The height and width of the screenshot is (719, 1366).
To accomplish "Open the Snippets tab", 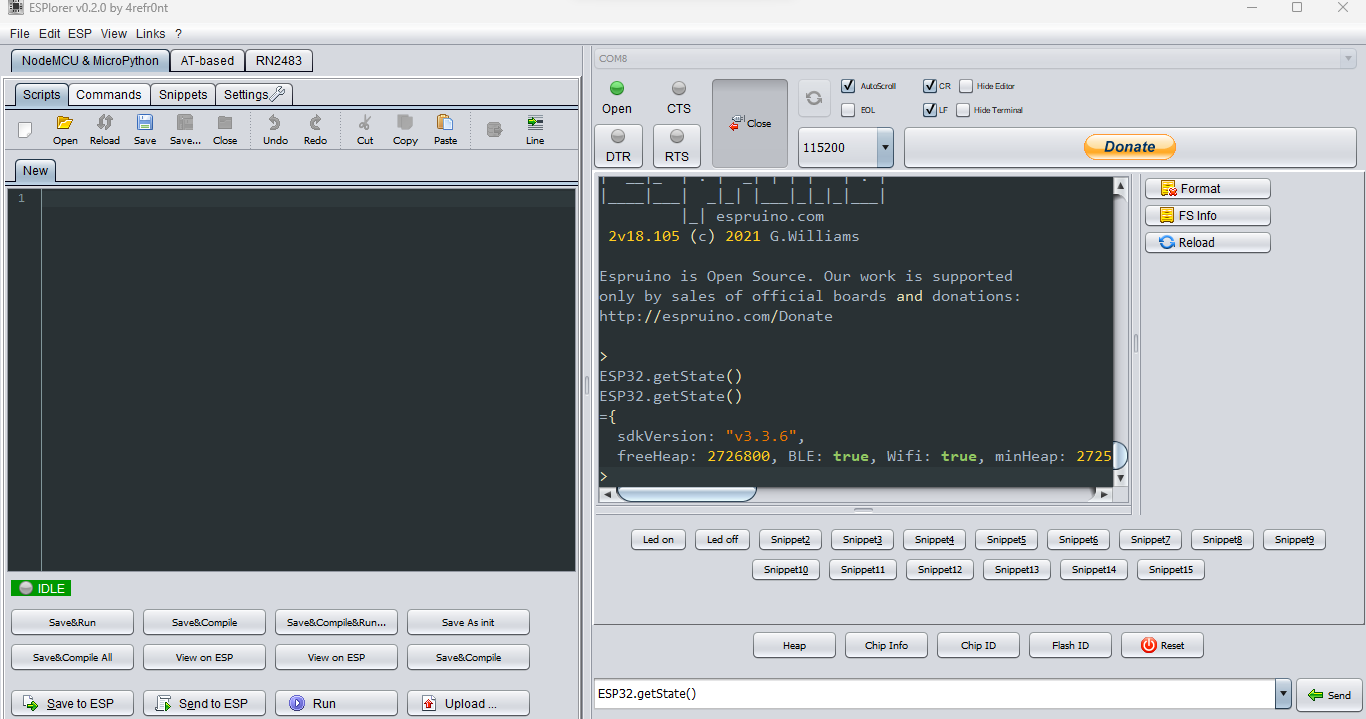I will pyautogui.click(x=183, y=95).
